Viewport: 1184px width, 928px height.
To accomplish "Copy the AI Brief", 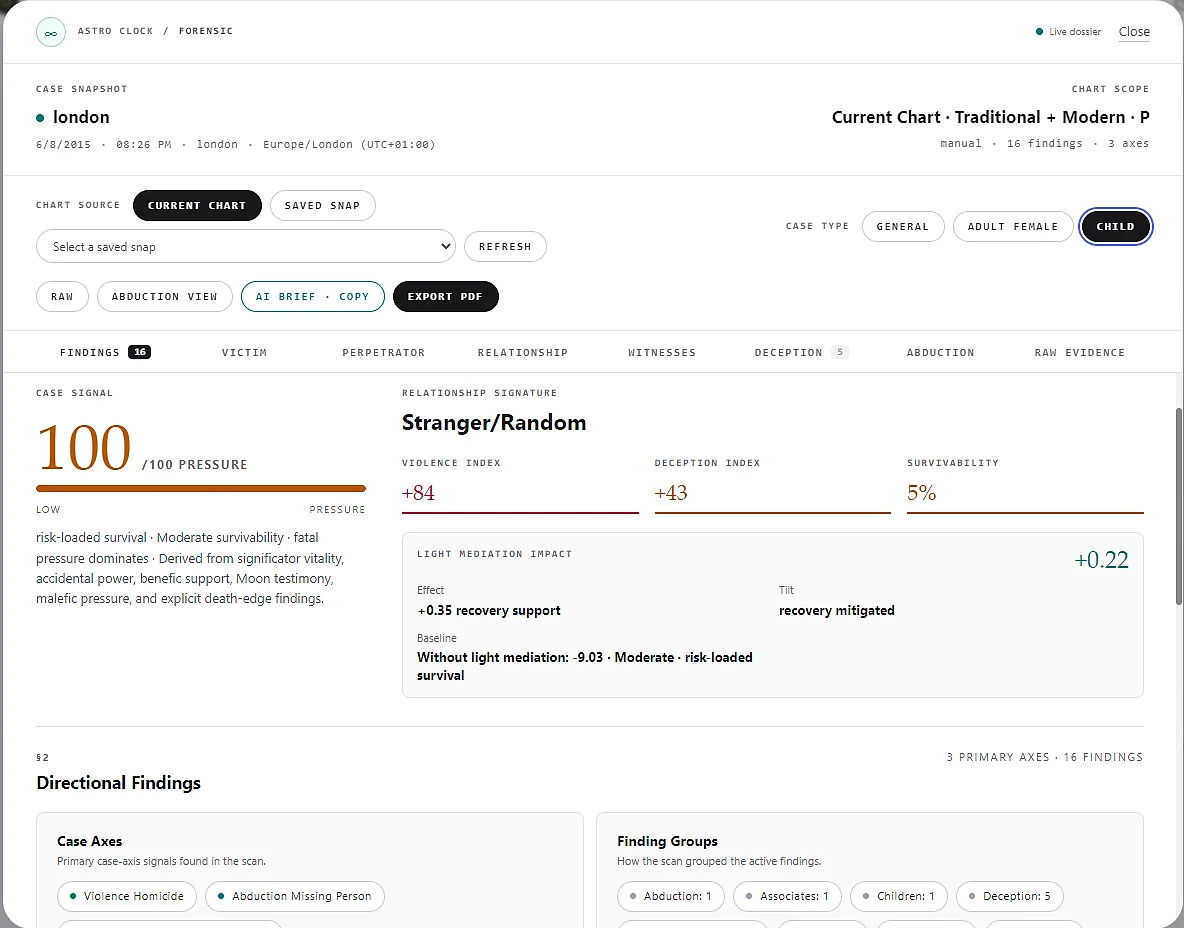I will click(x=312, y=297).
